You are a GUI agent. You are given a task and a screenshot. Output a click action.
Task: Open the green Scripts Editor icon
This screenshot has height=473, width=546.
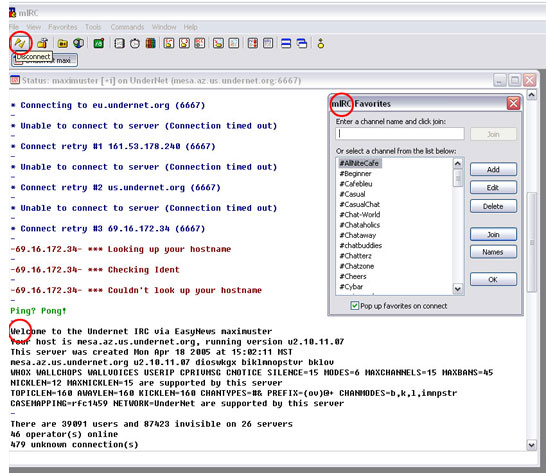click(99, 44)
